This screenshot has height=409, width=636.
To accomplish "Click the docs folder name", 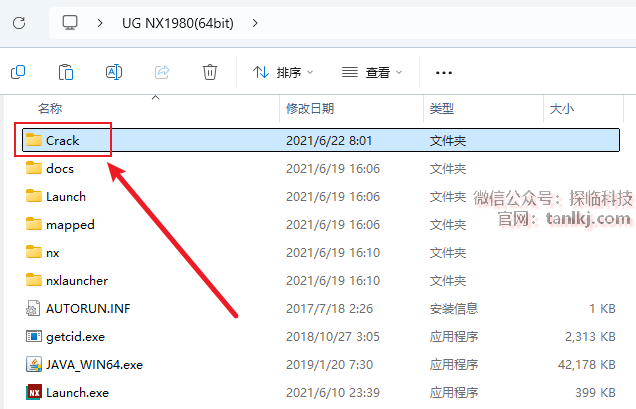I will (x=60, y=168).
